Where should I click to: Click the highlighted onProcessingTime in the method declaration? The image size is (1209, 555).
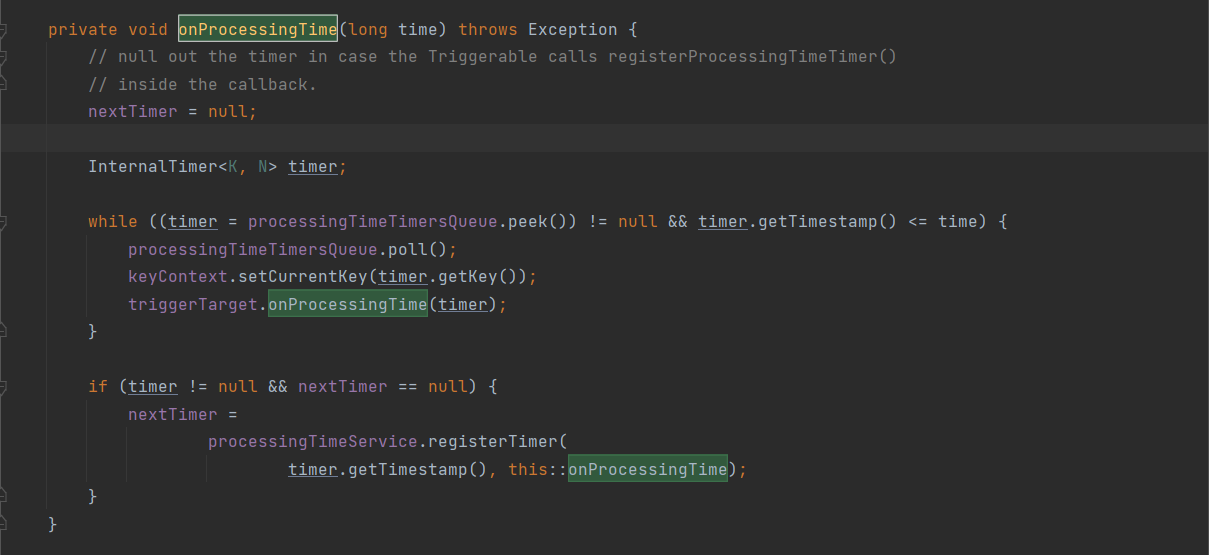pos(258,29)
